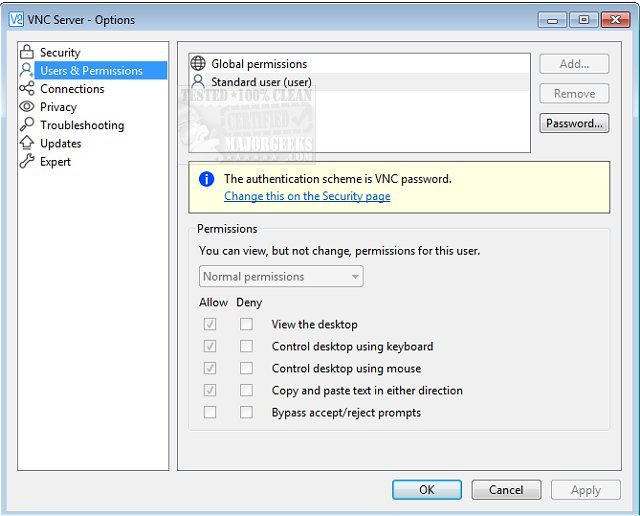
Task: Follow the Change this on Security page link
Action: click(307, 196)
